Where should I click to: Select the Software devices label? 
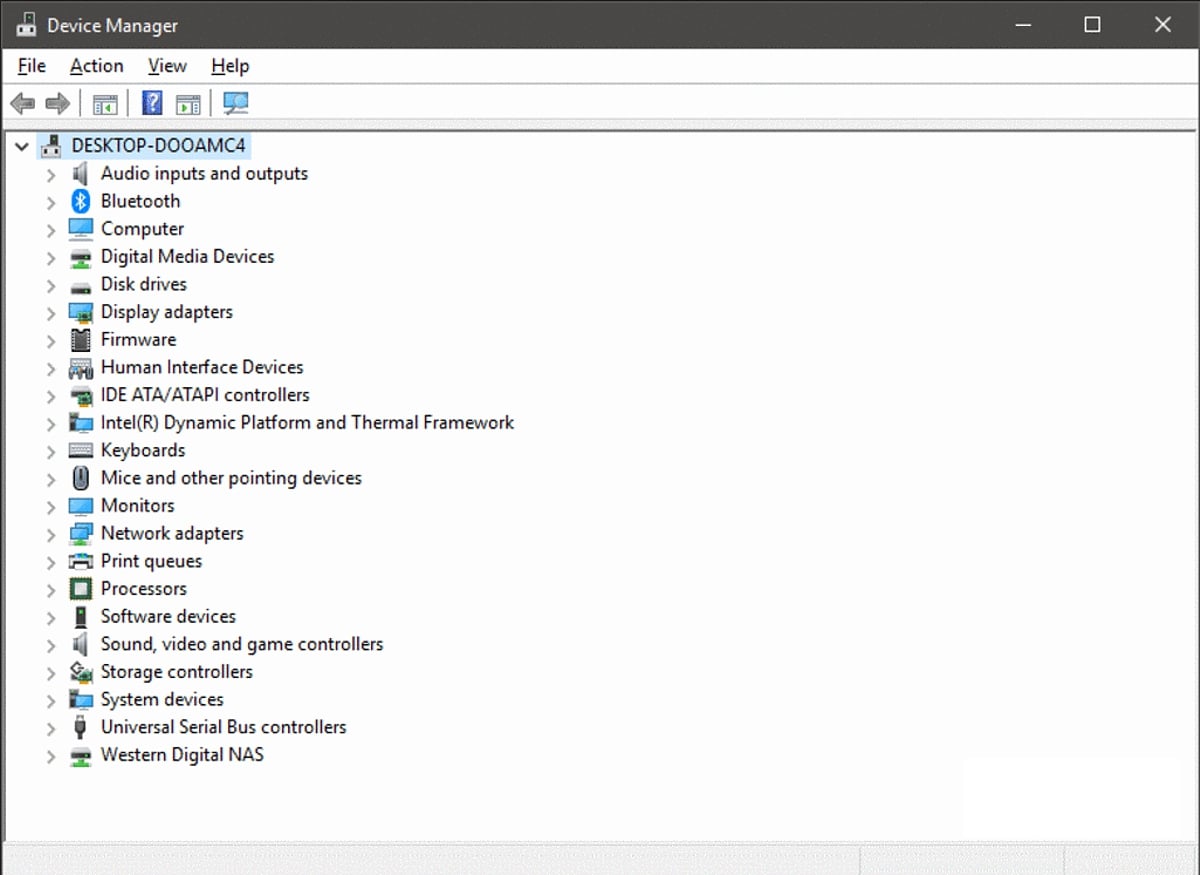[x=168, y=616]
